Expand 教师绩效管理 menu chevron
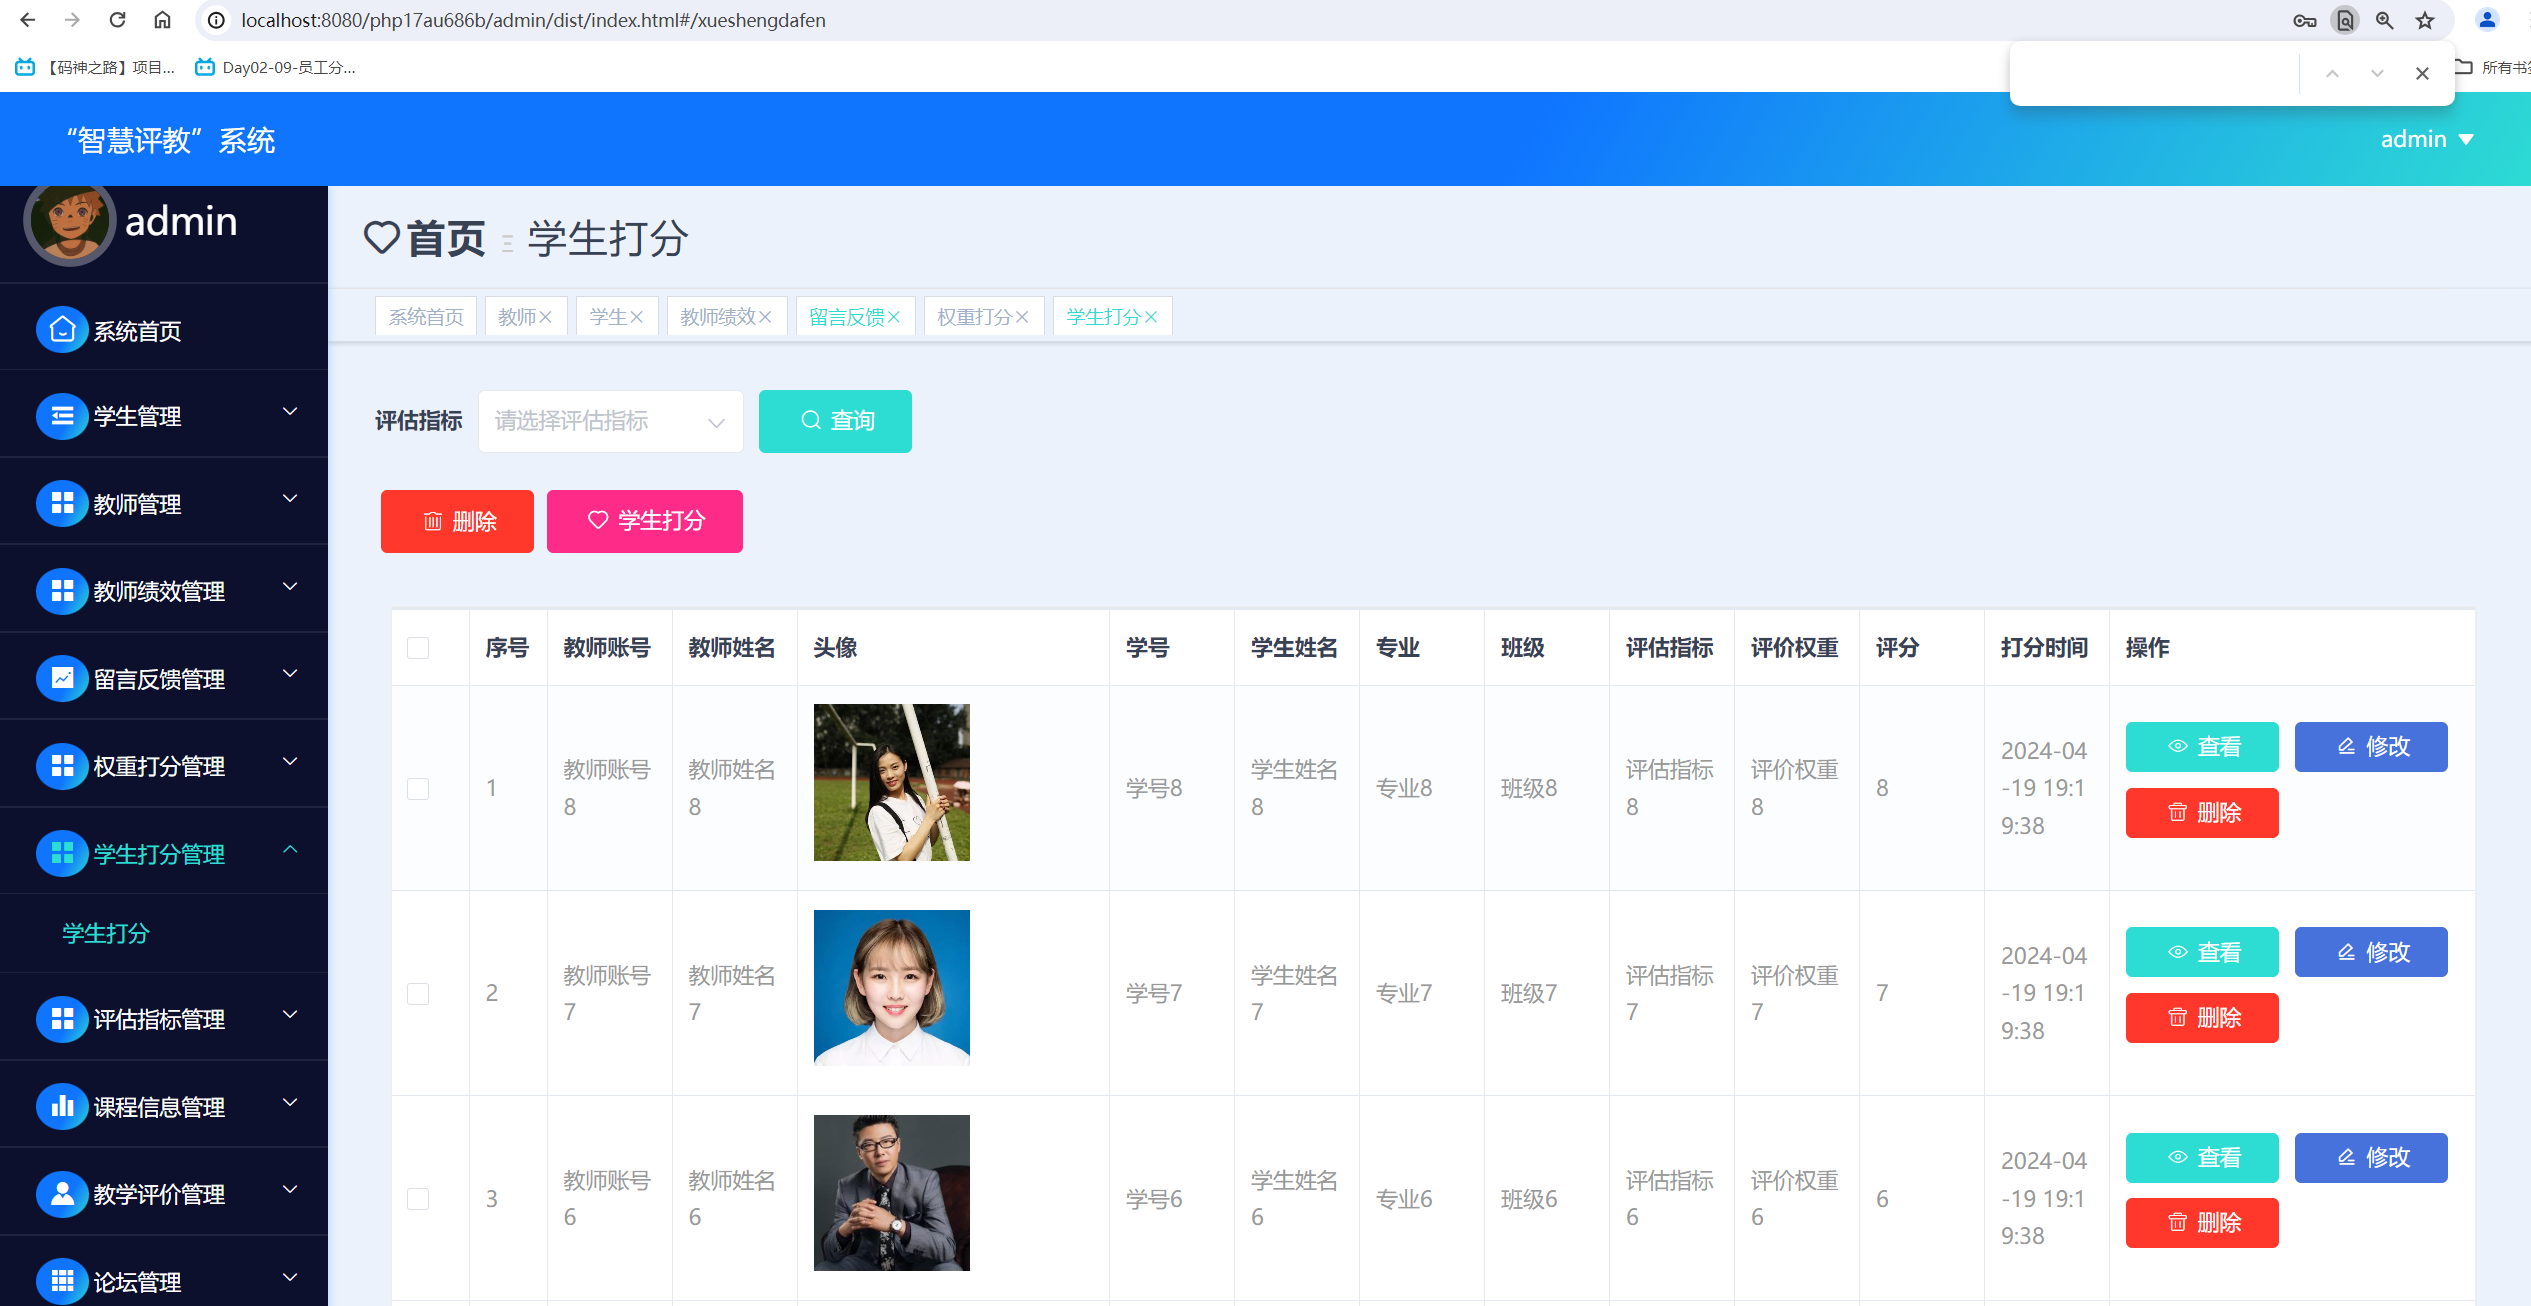2531x1306 pixels. (x=290, y=587)
